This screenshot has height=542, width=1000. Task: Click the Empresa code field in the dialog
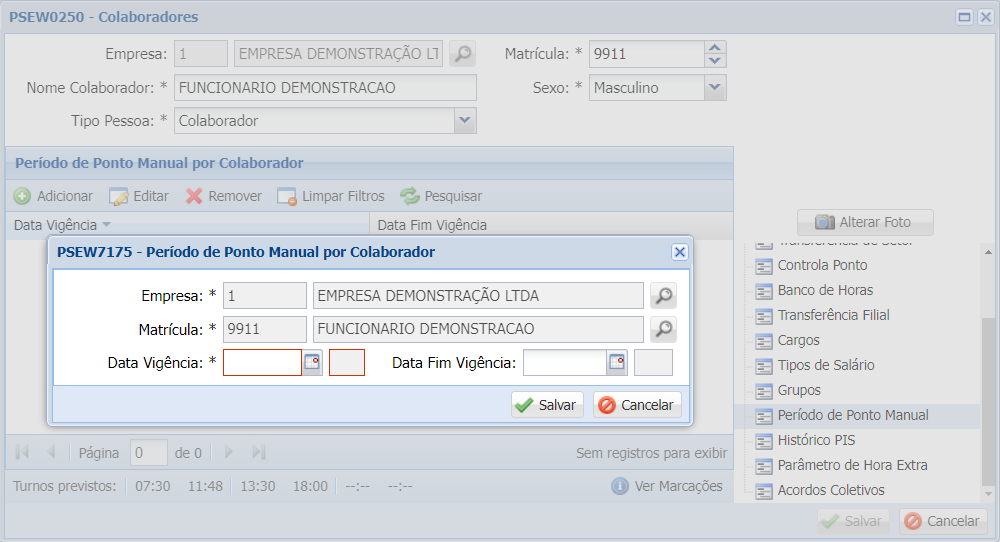[265, 296]
